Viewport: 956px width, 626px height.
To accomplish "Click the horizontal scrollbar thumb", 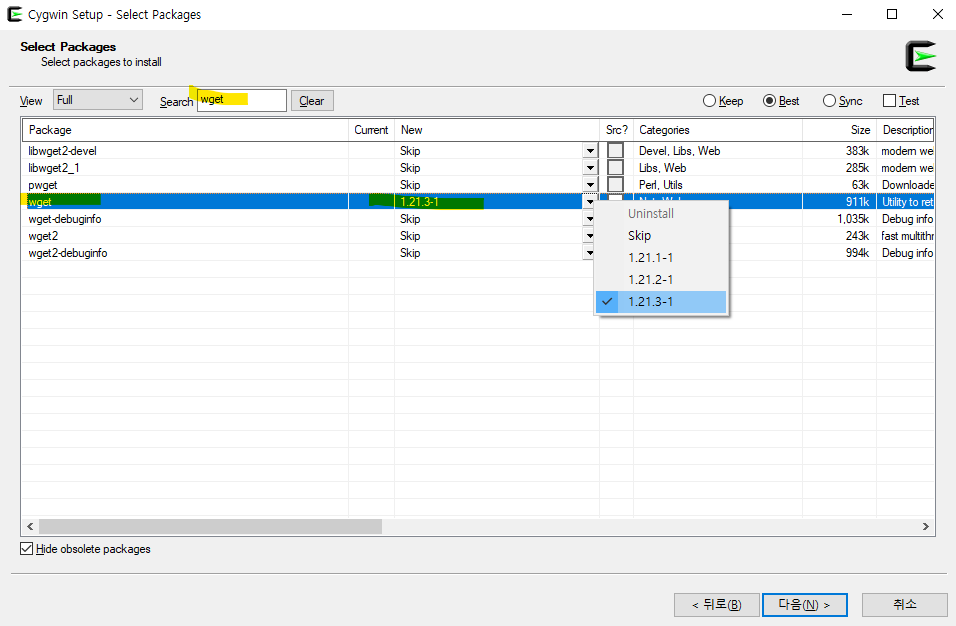I will 210,526.
